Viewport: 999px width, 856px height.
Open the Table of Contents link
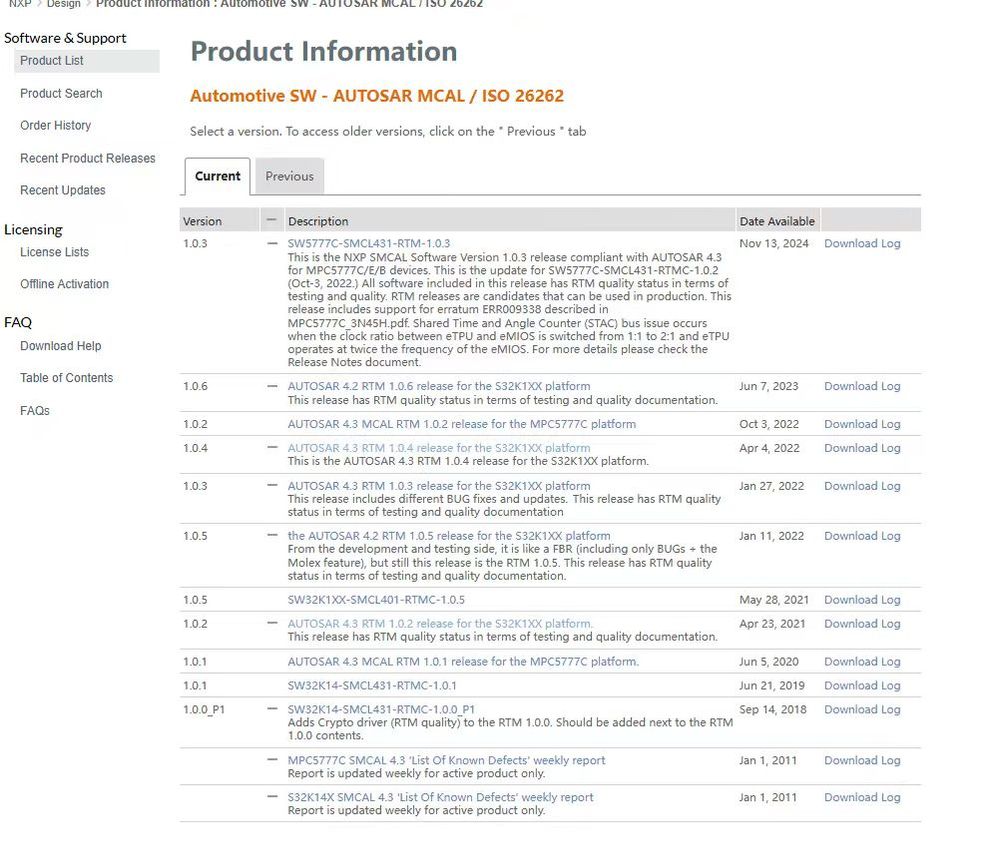click(x=66, y=378)
